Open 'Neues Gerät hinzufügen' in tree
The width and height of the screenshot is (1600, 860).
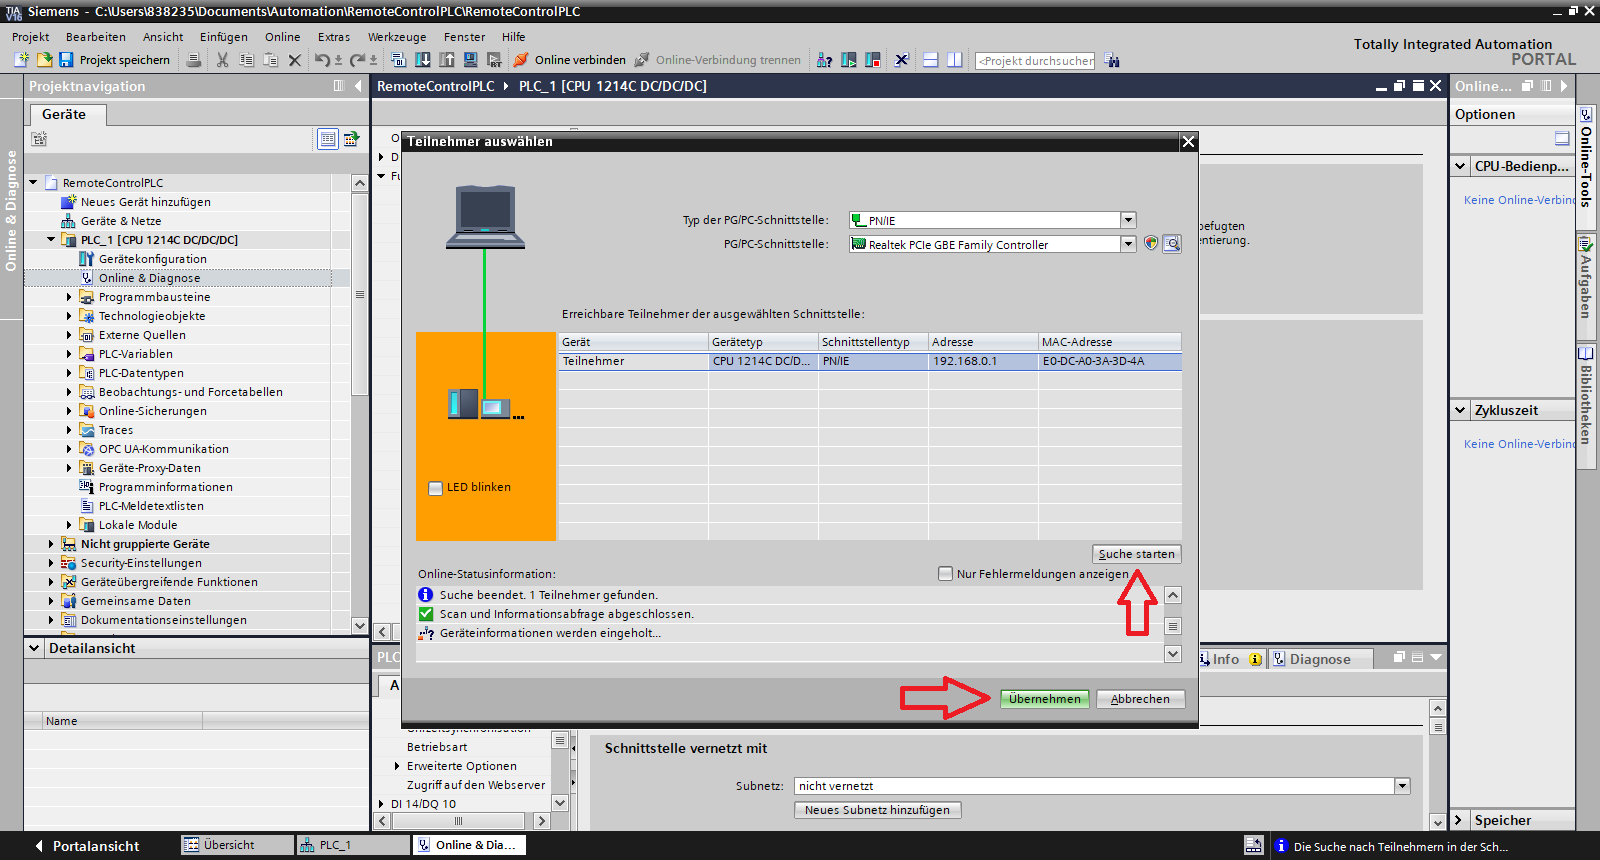145,202
